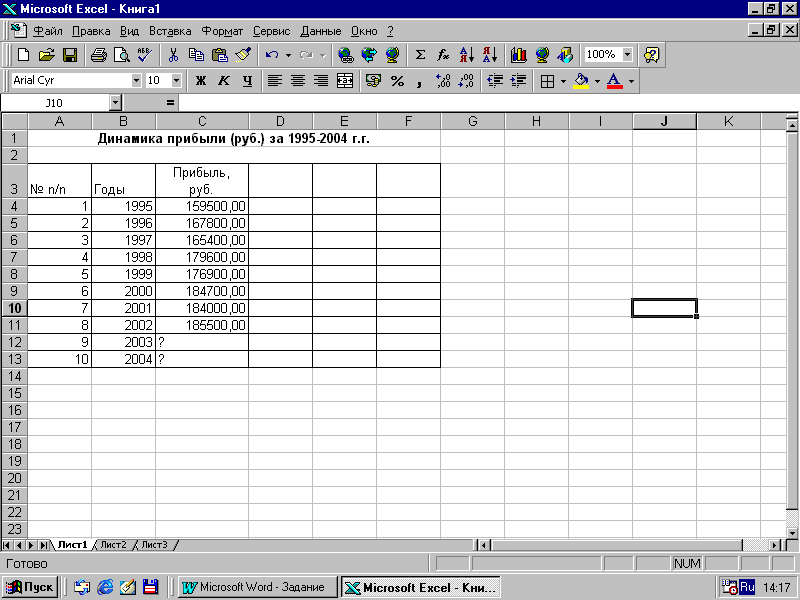The height and width of the screenshot is (600, 800).
Task: Create a new workbook with New icon
Action: 23,55
